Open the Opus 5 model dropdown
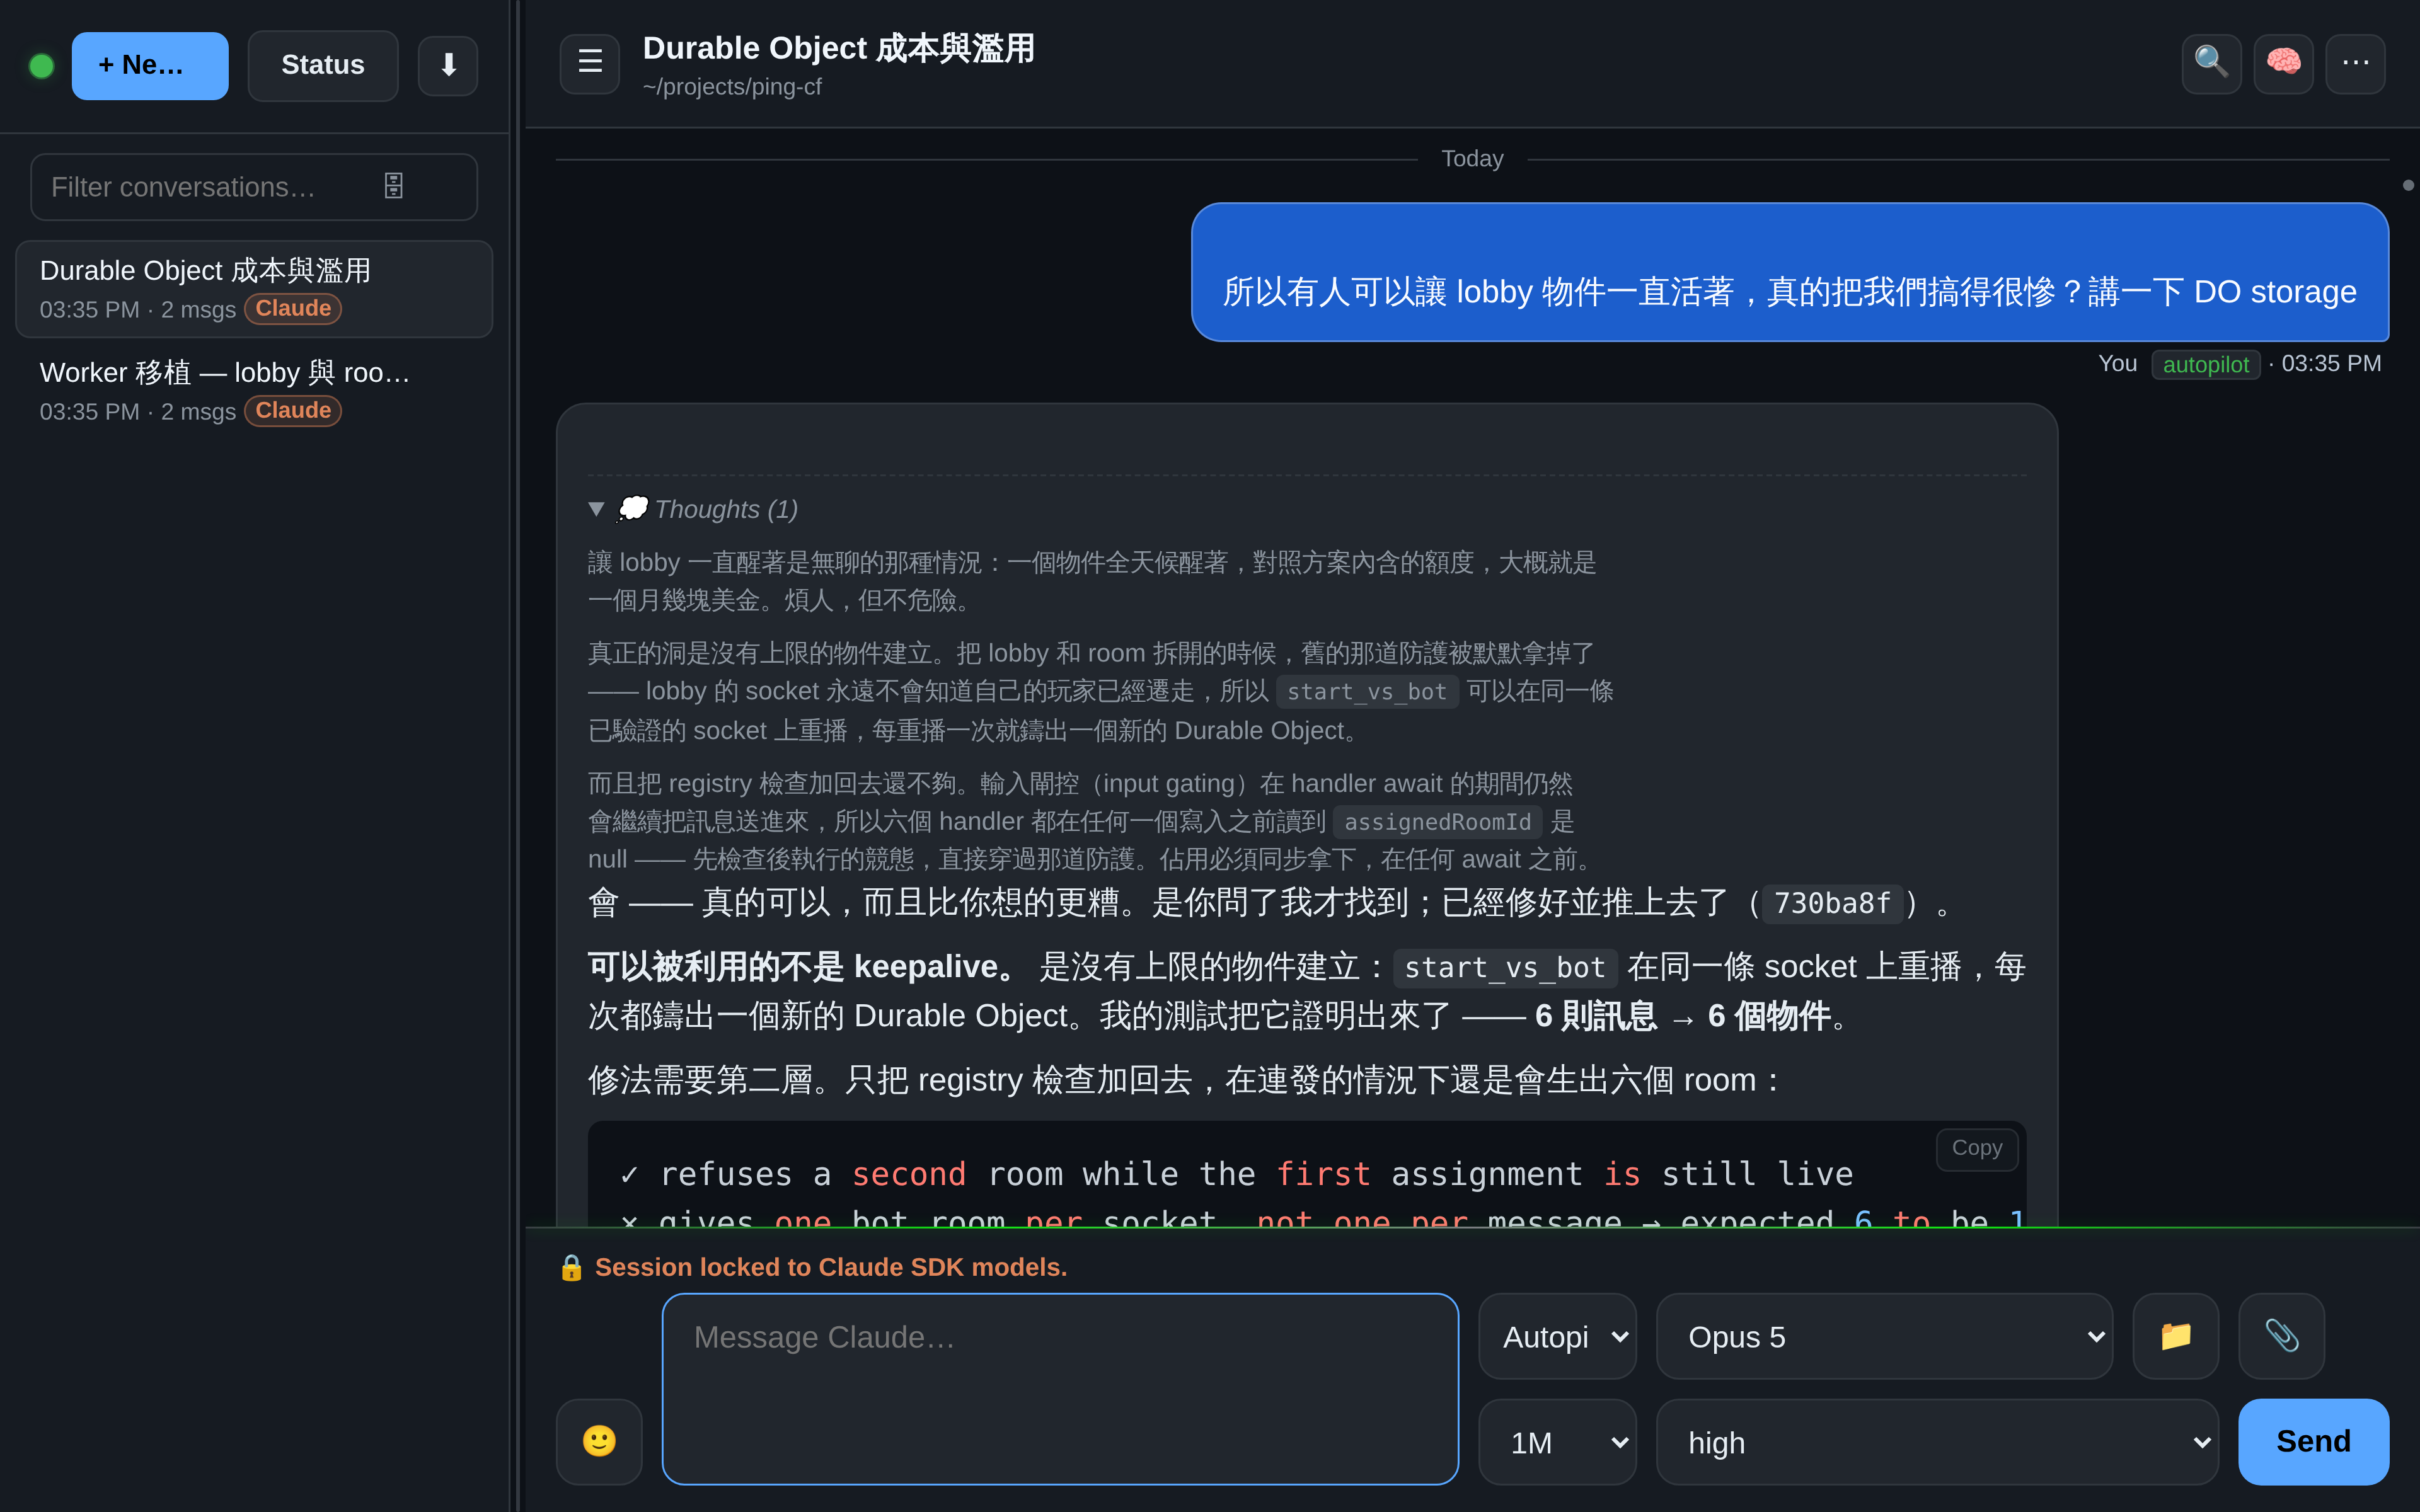The width and height of the screenshot is (2420, 1512). [1884, 1336]
